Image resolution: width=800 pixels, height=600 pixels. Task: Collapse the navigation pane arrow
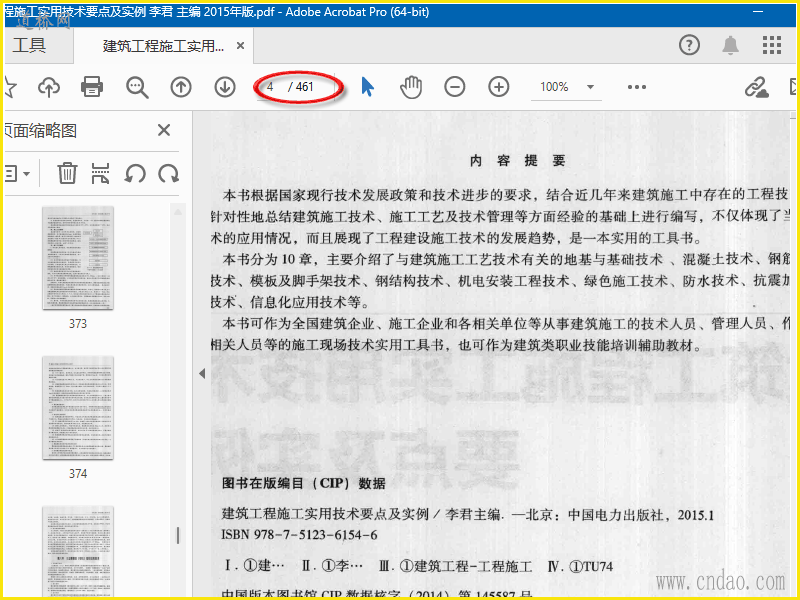pyautogui.click(x=202, y=373)
